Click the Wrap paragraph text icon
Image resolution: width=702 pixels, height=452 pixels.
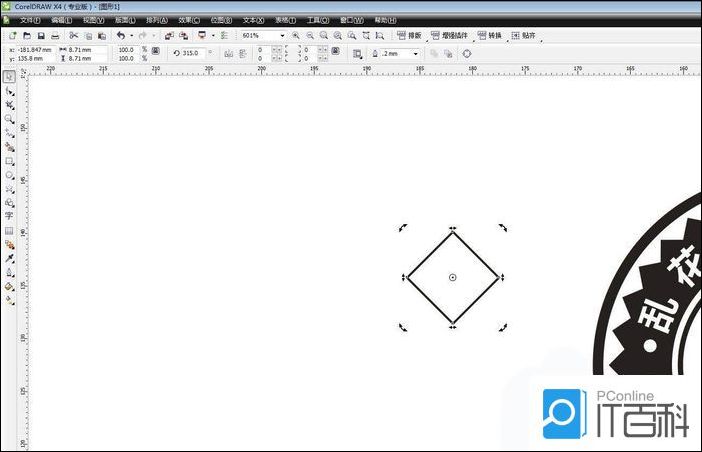pyautogui.click(x=357, y=54)
